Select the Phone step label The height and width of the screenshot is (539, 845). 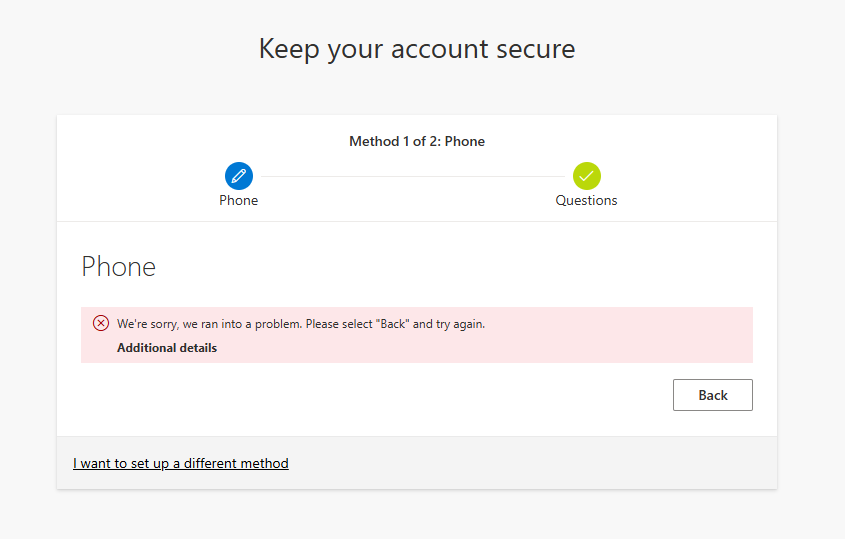click(239, 201)
